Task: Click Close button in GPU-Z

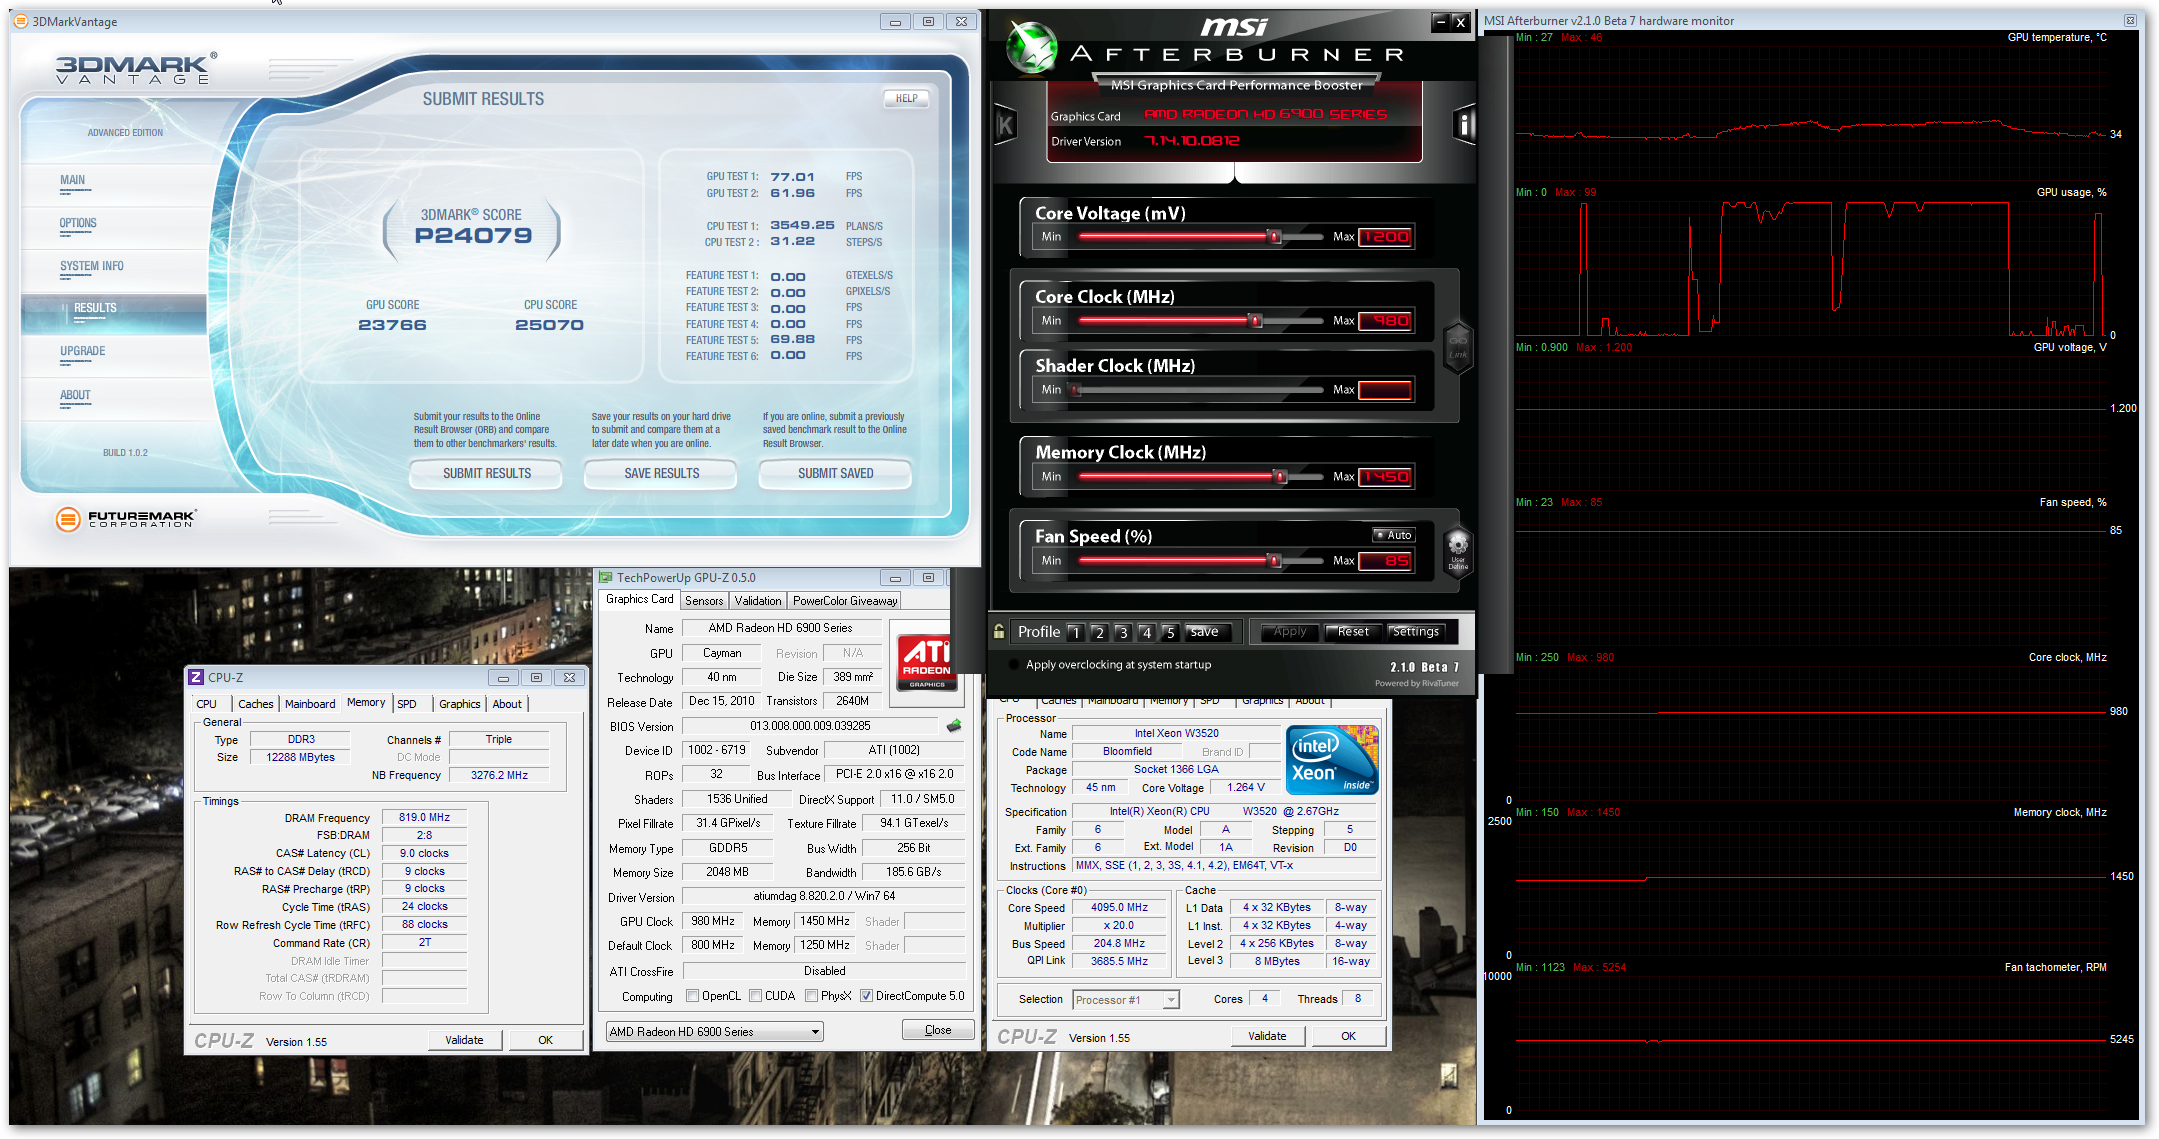Action: point(938,1030)
